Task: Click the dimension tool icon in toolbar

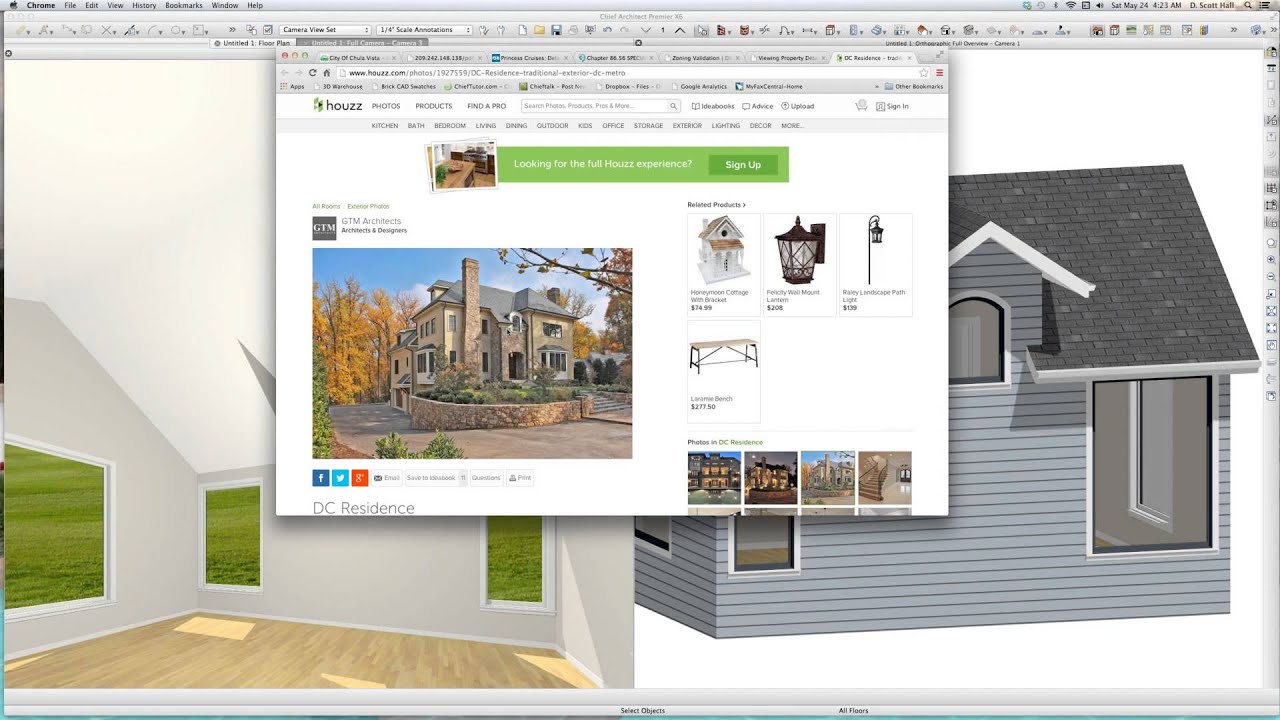Action: (809, 30)
